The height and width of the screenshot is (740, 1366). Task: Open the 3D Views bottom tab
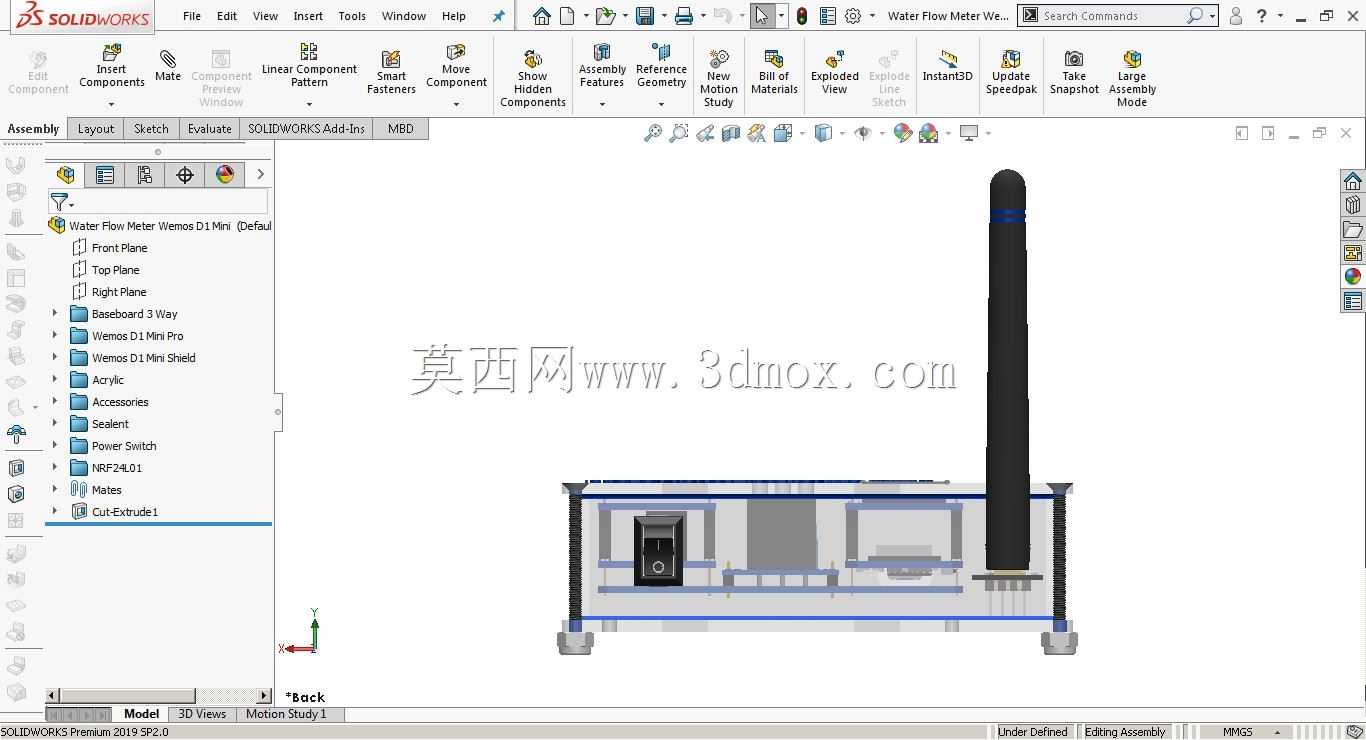202,714
